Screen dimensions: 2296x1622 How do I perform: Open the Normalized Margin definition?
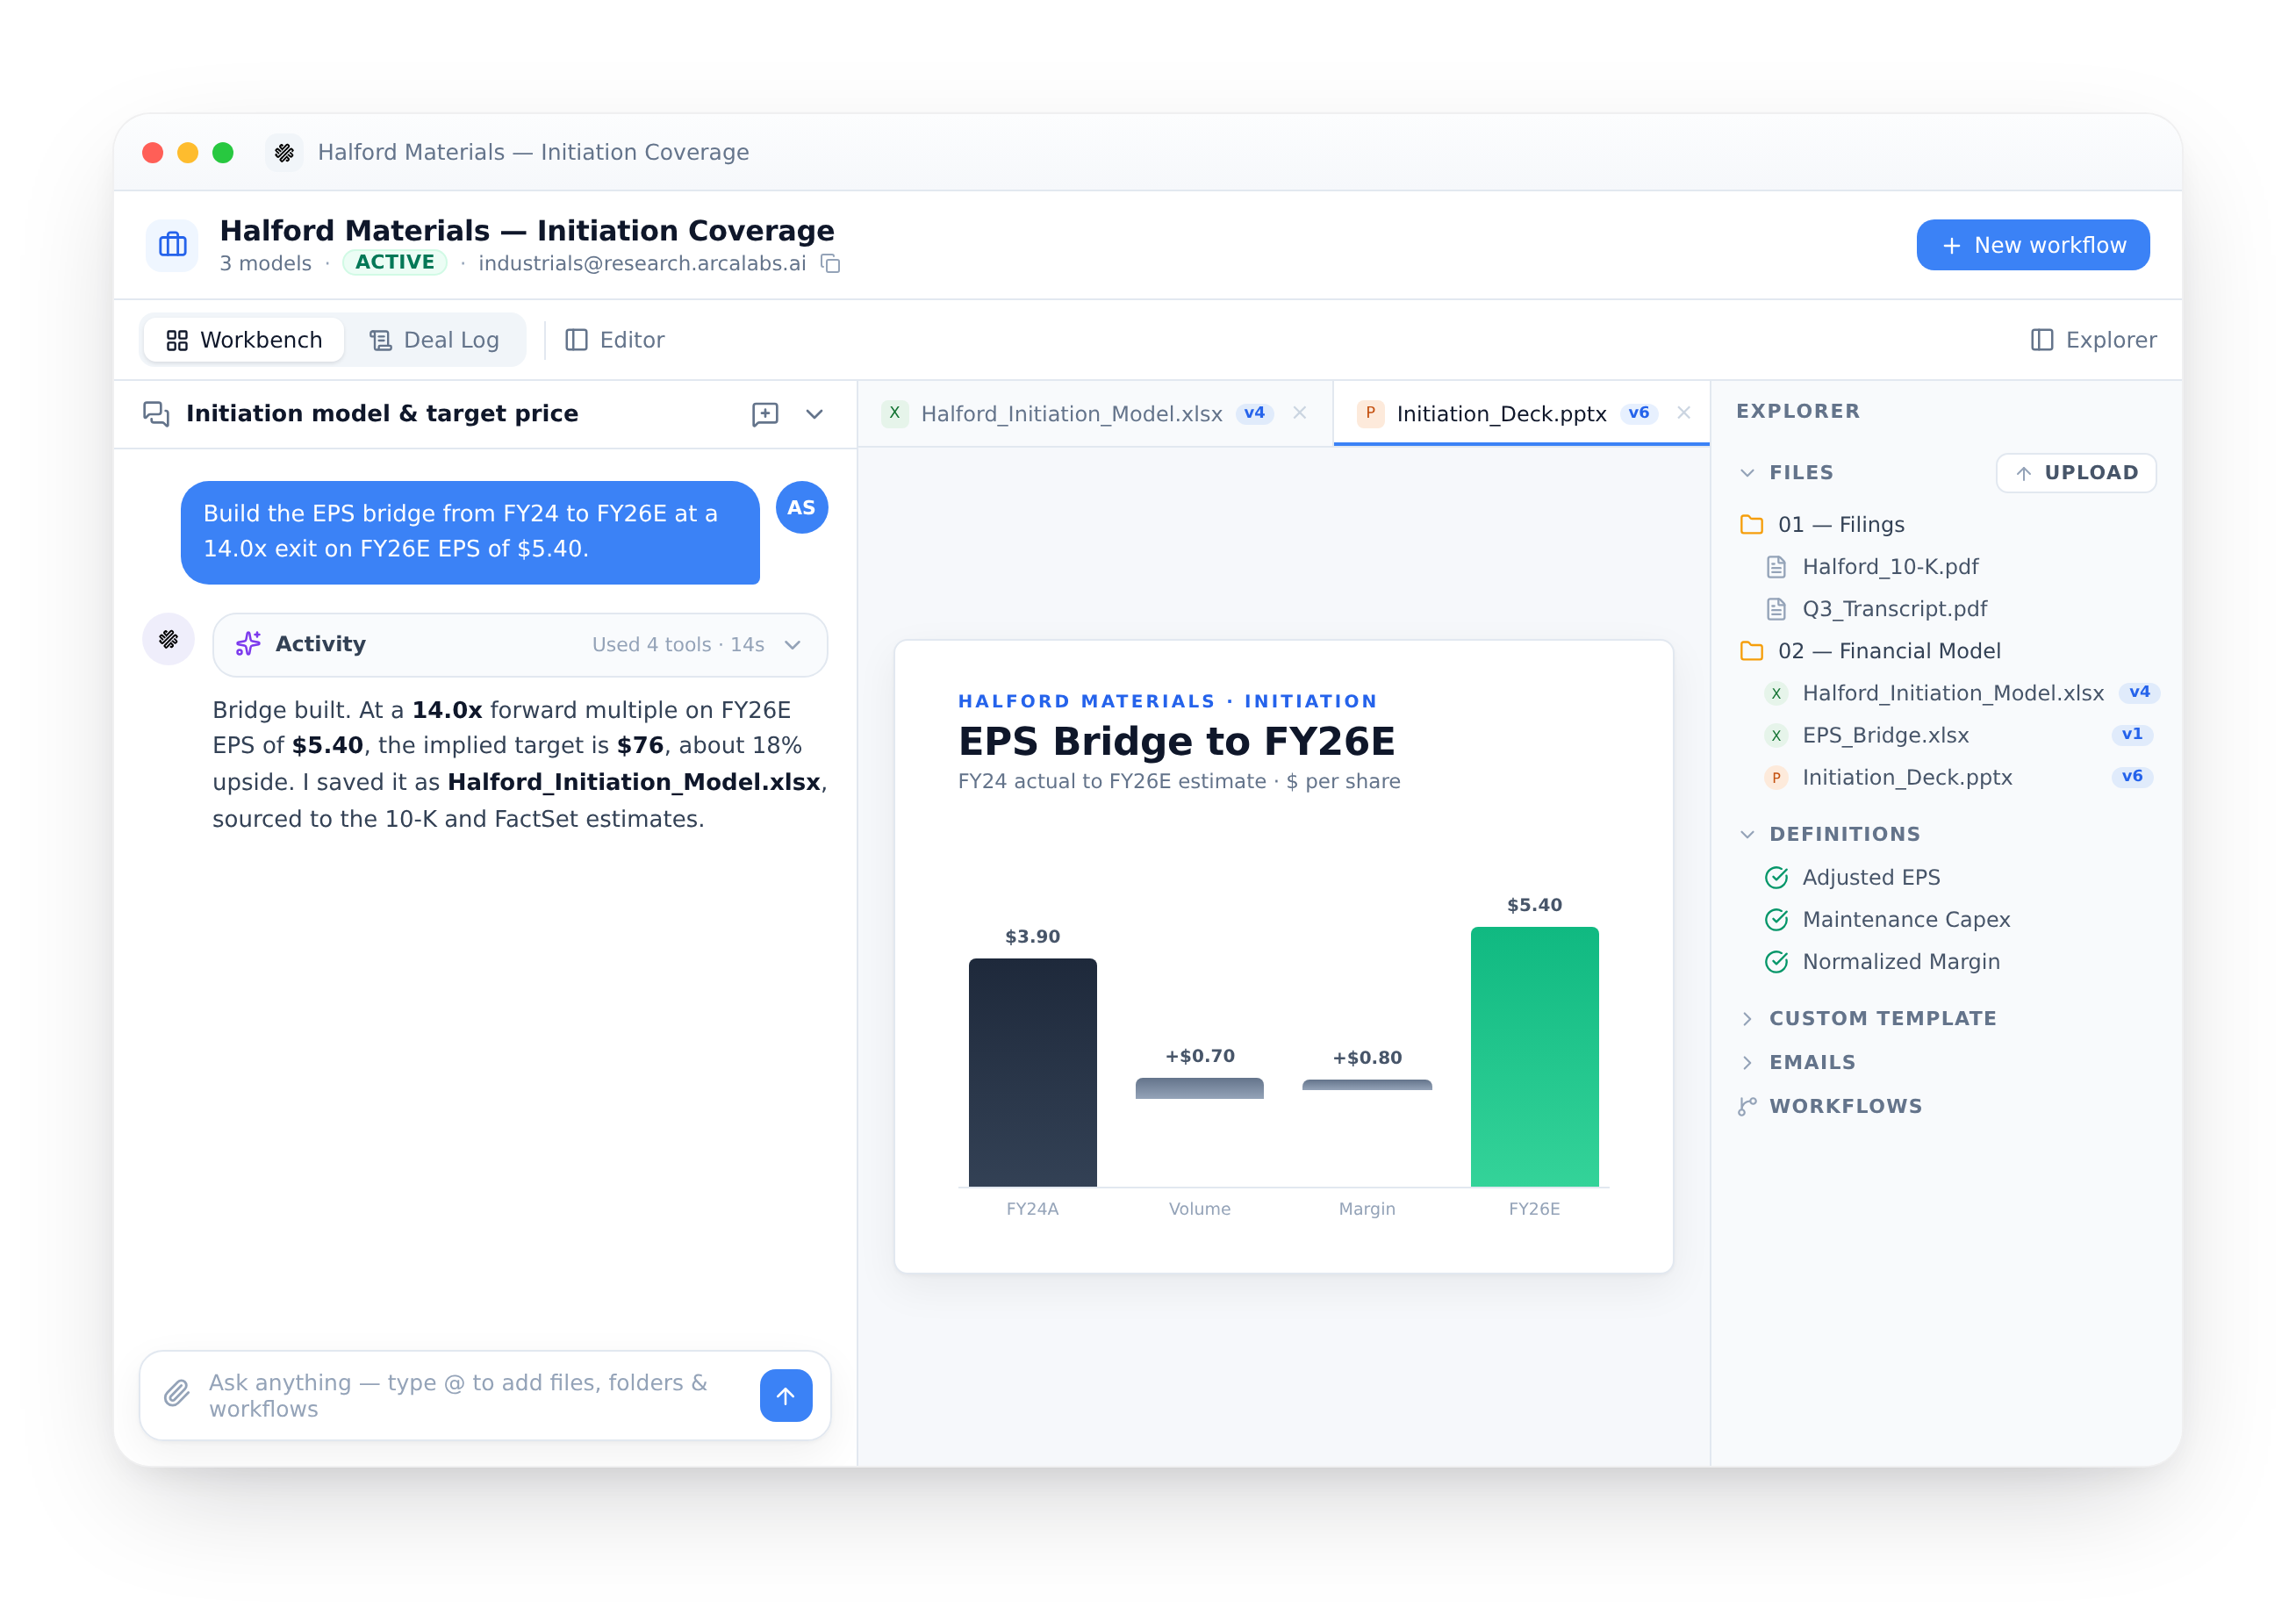pyautogui.click(x=1883, y=962)
